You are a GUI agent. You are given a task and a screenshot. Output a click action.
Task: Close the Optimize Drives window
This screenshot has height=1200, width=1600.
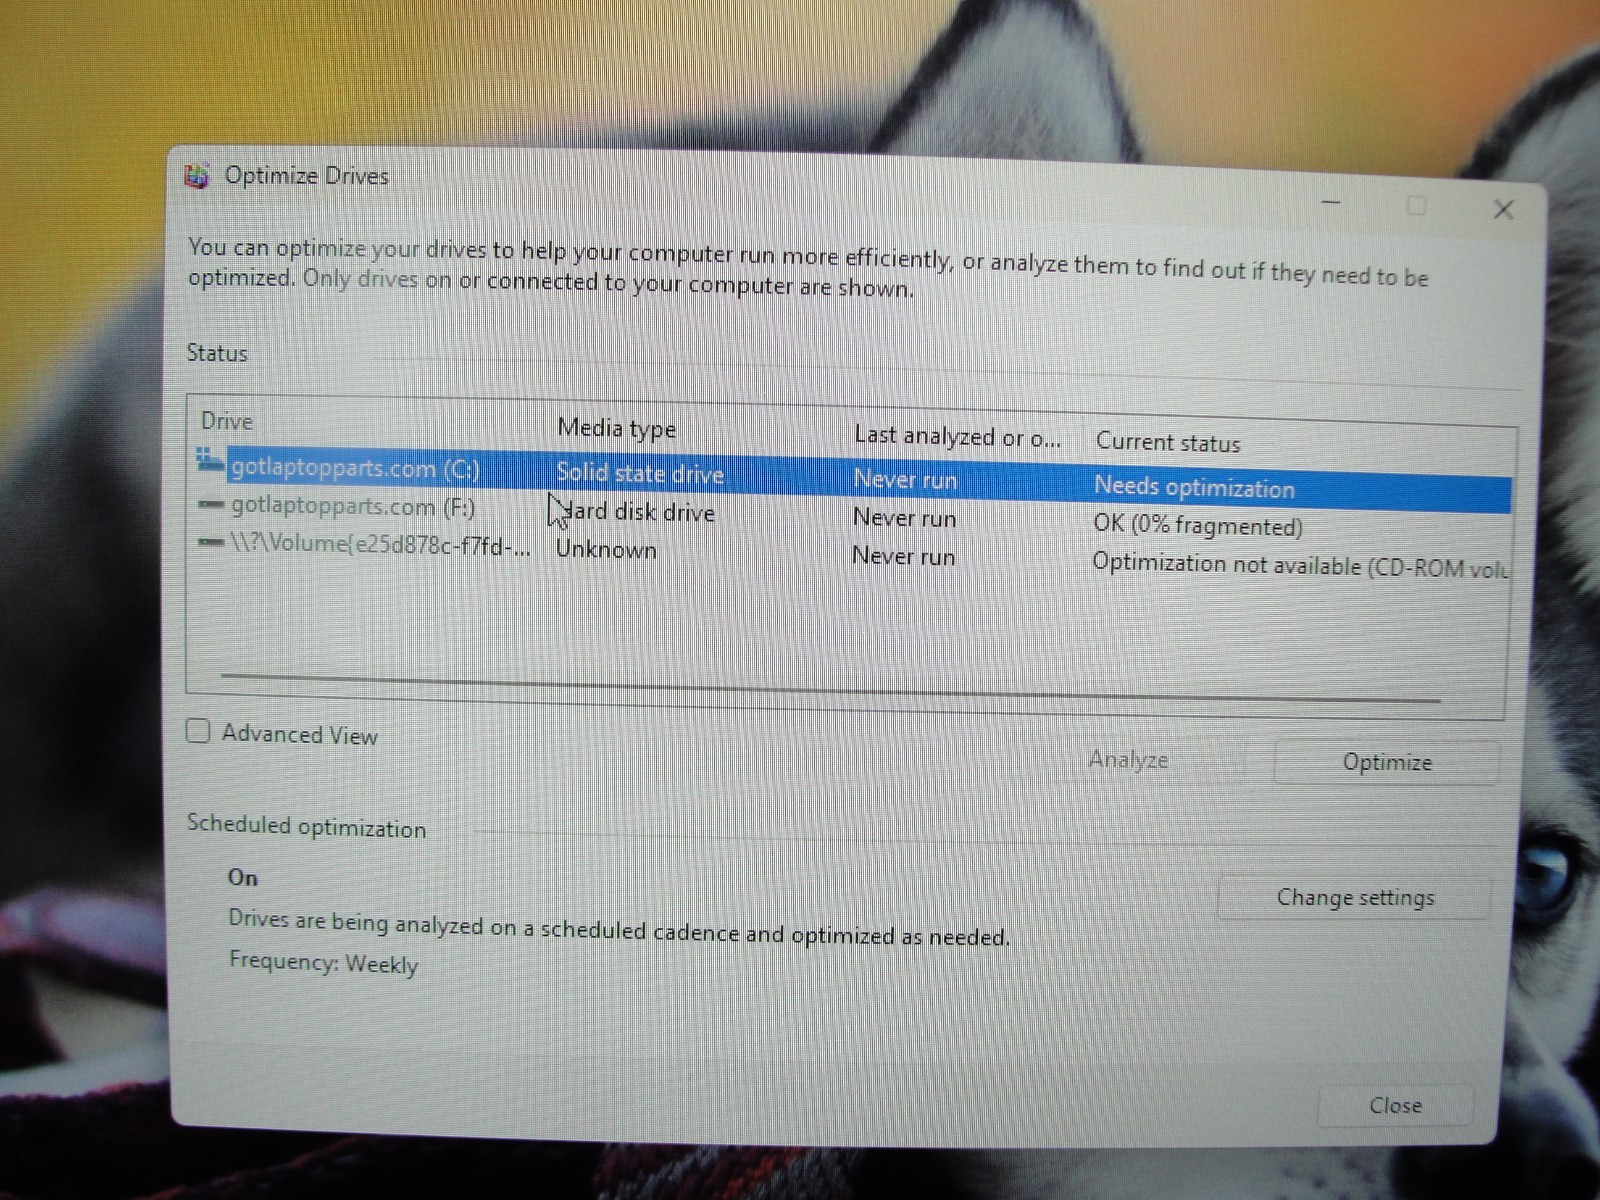(1503, 209)
